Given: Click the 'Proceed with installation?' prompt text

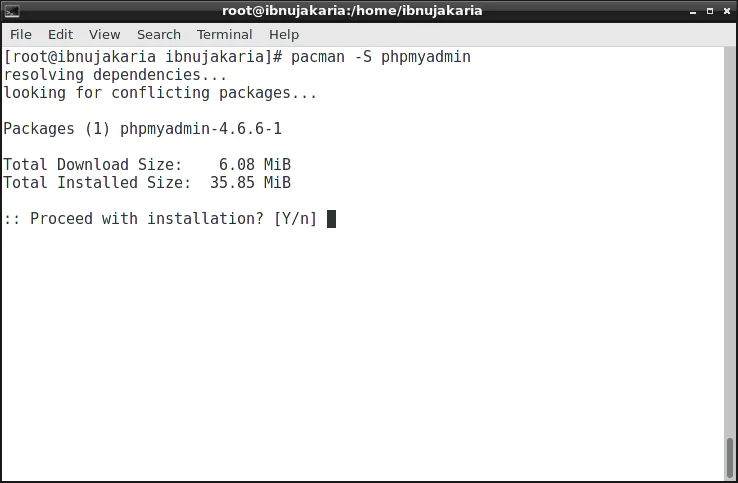Looking at the screenshot, I should click(147, 219).
